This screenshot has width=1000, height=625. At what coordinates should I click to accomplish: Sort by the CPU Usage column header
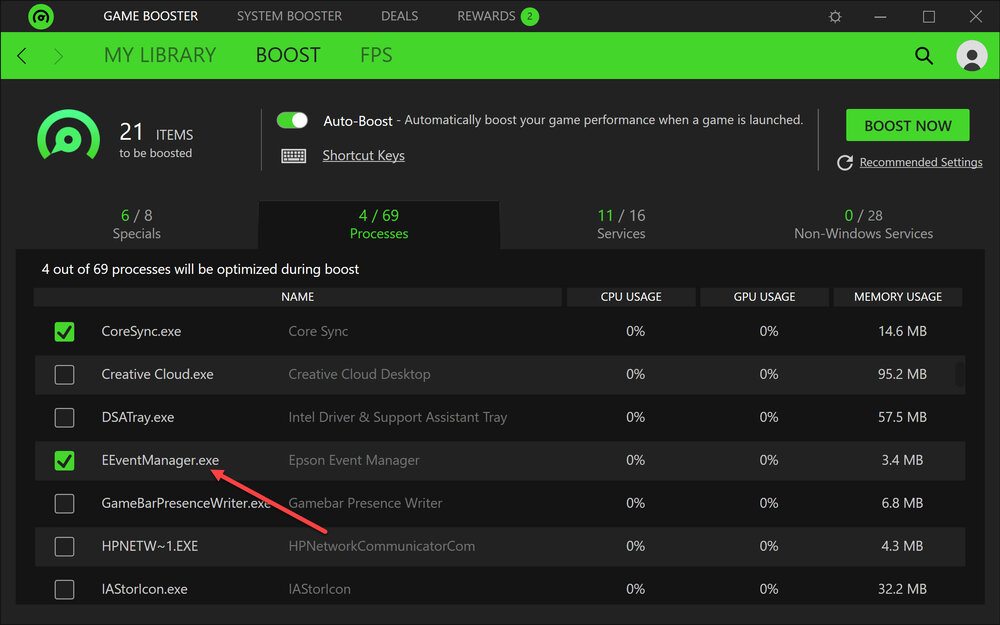(631, 297)
